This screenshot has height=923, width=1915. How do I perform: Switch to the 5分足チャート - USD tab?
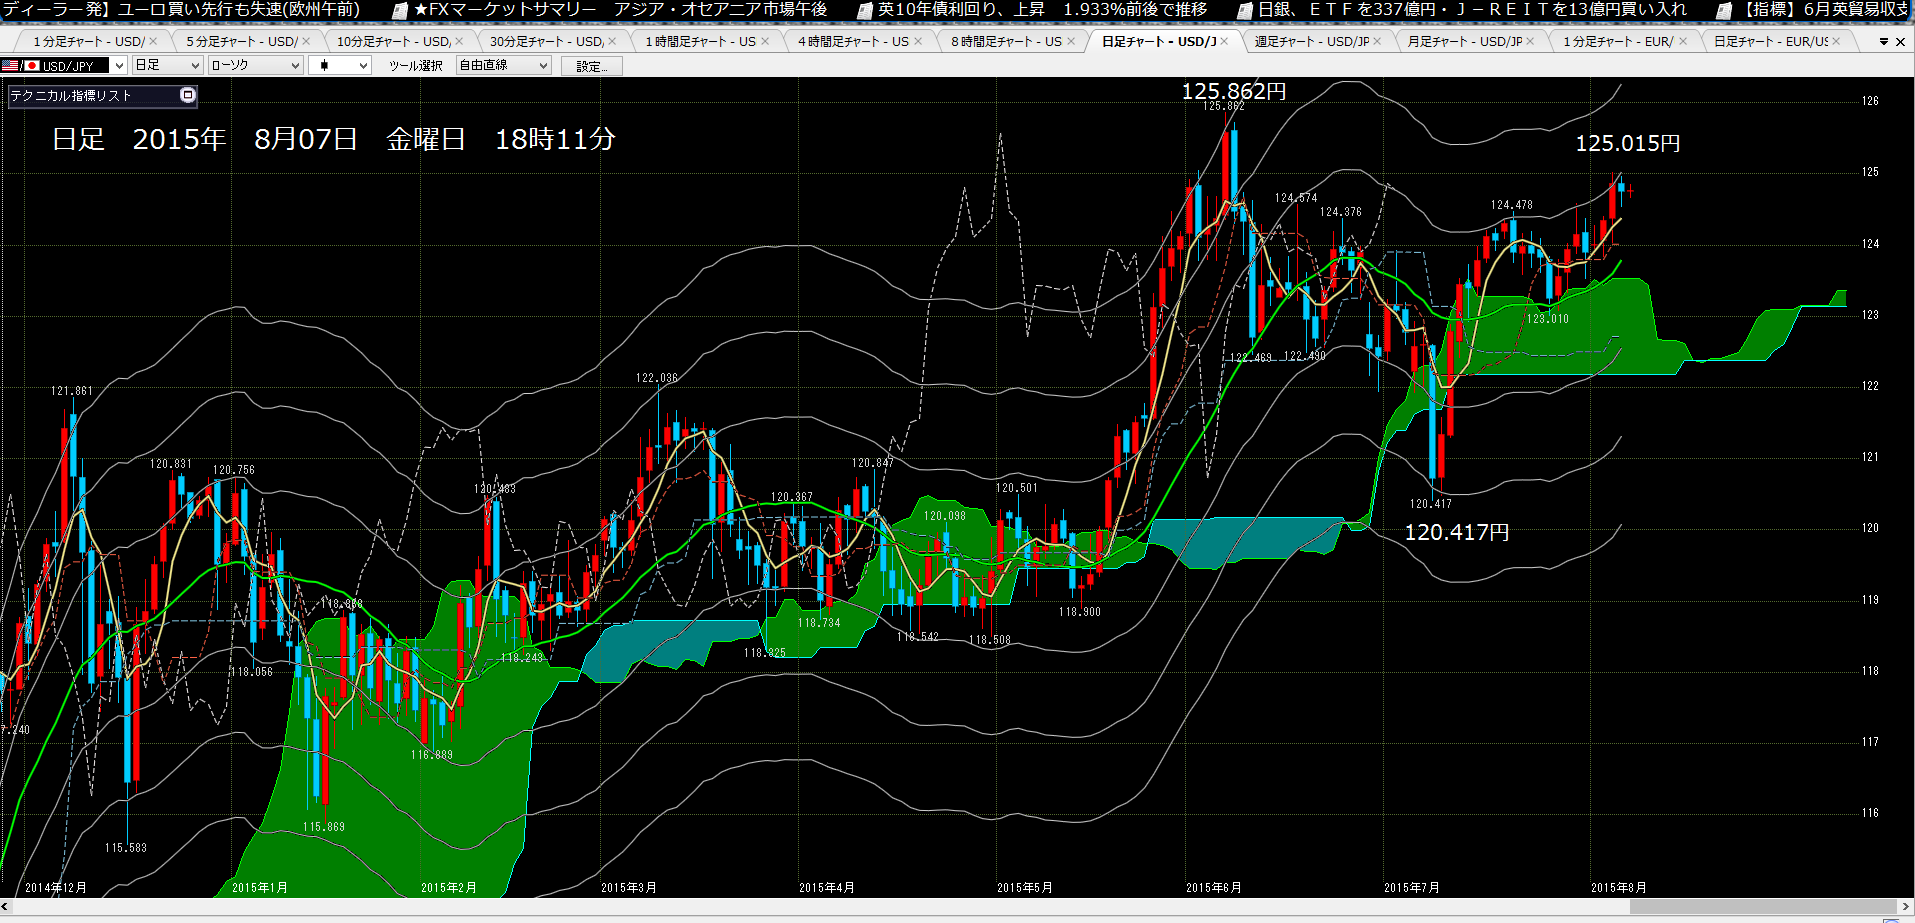pyautogui.click(x=241, y=41)
